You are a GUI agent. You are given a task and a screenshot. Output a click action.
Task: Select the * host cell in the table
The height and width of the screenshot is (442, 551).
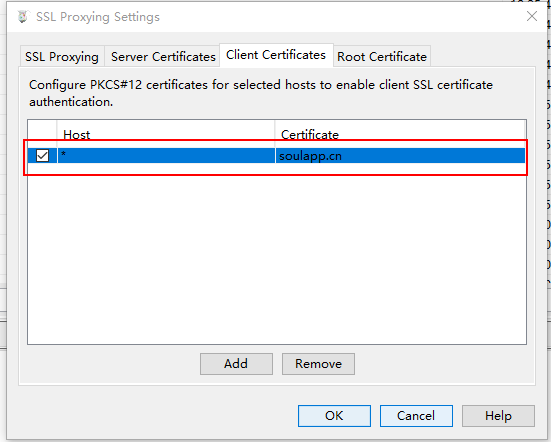[166, 155]
